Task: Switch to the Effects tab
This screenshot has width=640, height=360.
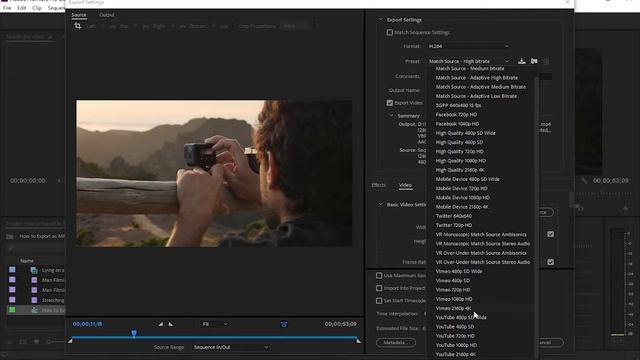Action: coord(378,185)
